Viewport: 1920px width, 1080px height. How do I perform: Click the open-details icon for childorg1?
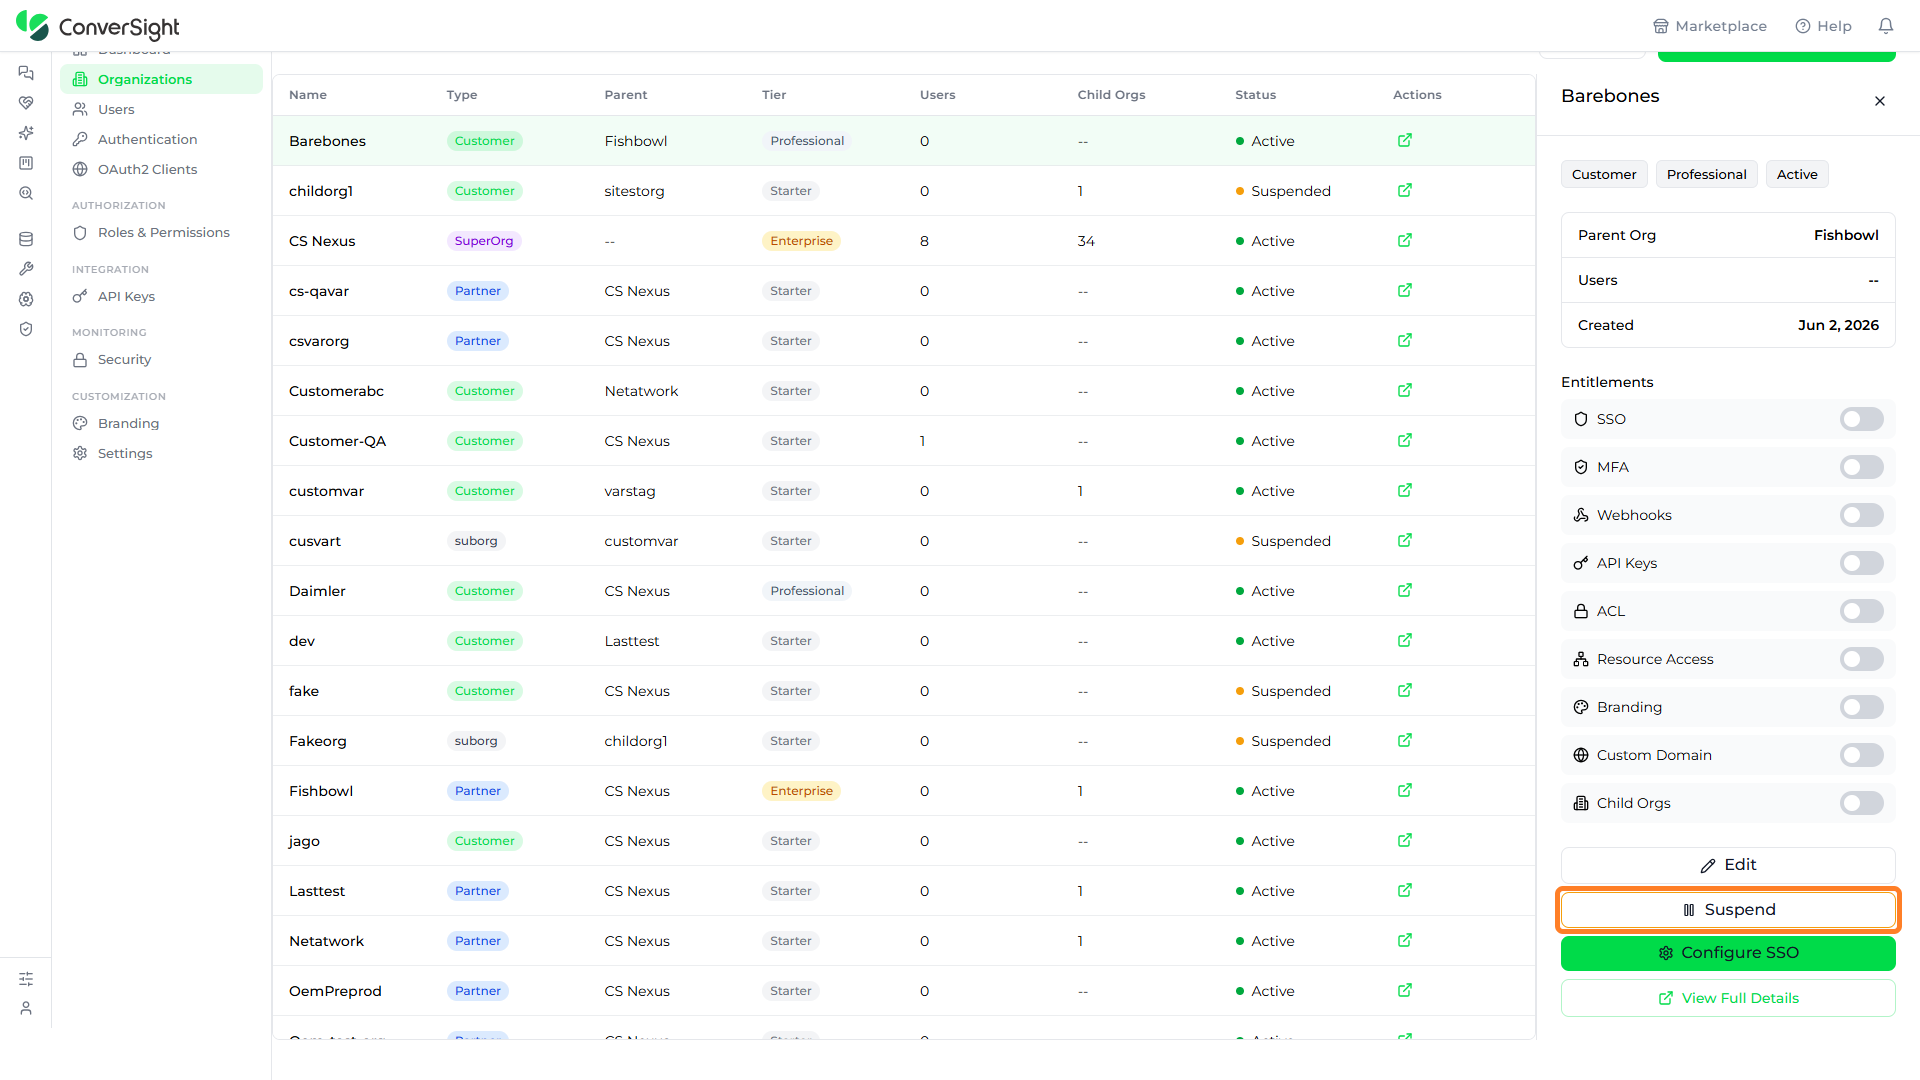point(1405,190)
